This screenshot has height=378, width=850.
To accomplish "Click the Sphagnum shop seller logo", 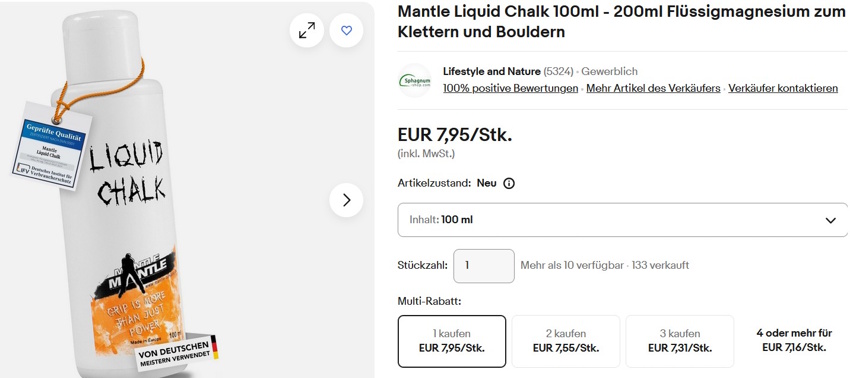I will [415, 81].
